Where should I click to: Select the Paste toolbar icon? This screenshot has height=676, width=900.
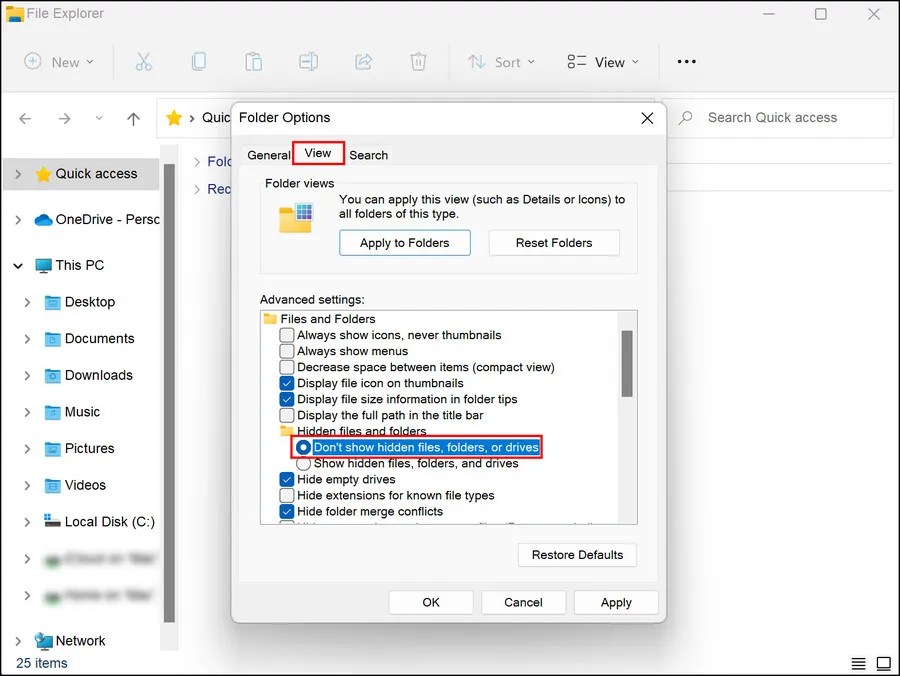pos(253,61)
